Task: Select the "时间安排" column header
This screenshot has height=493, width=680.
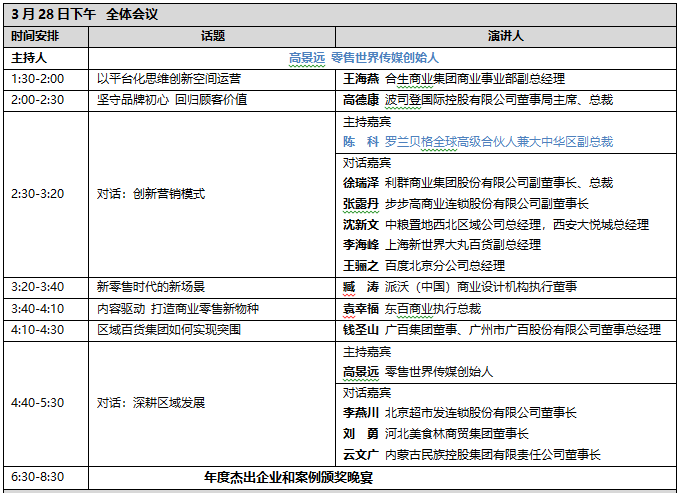Action: (36, 36)
